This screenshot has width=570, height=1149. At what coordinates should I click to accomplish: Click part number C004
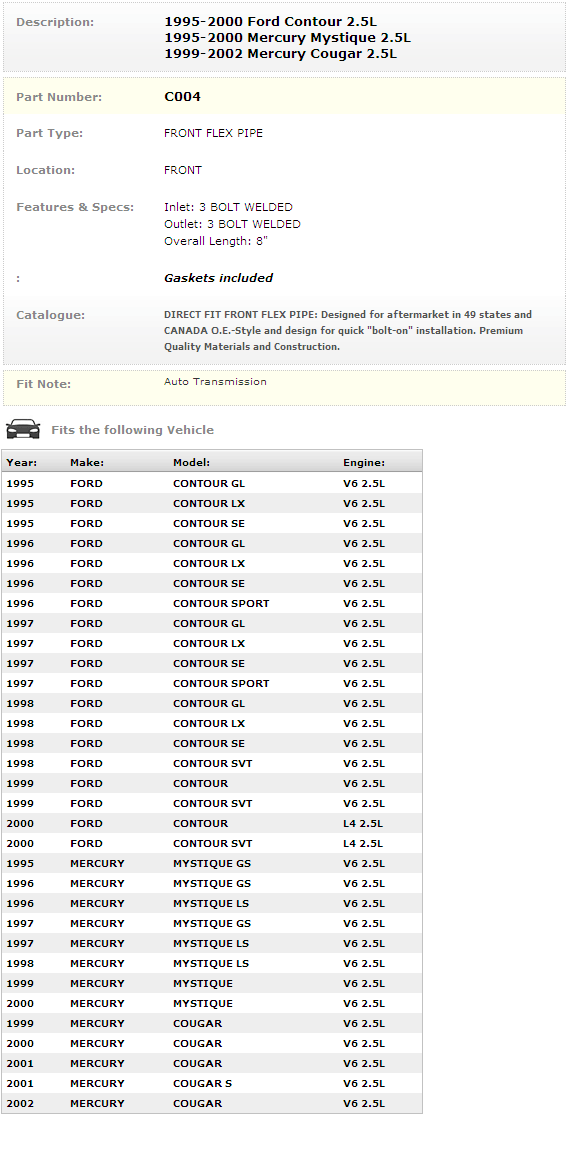point(182,97)
